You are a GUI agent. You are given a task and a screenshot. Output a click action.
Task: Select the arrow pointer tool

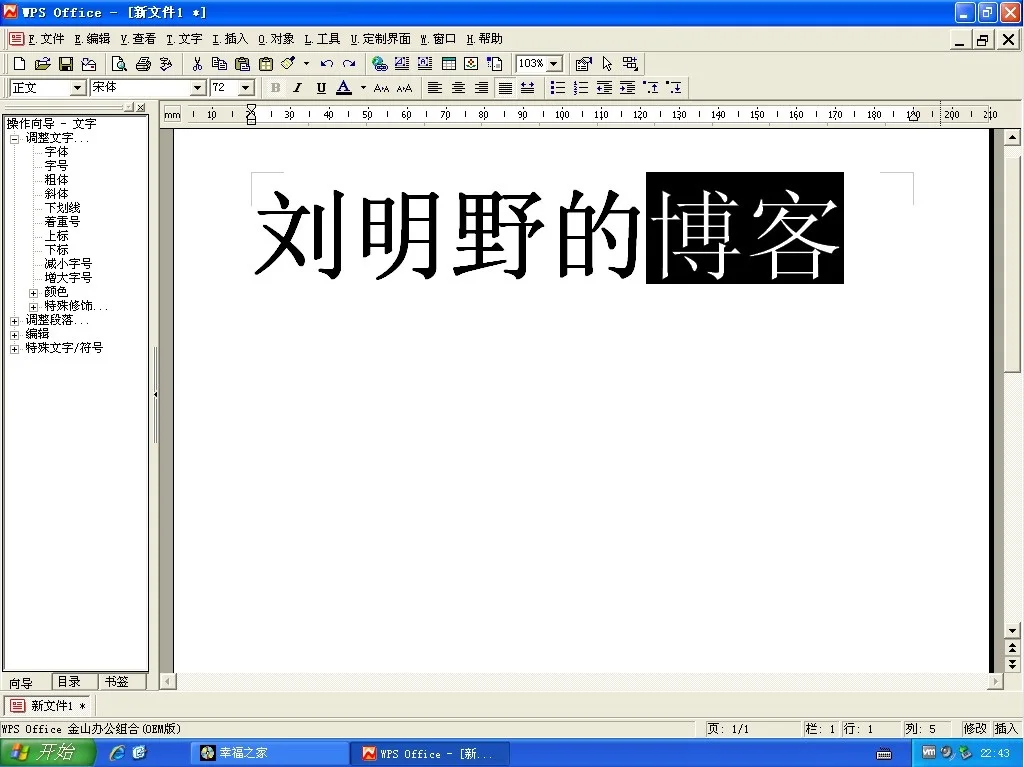(607, 63)
